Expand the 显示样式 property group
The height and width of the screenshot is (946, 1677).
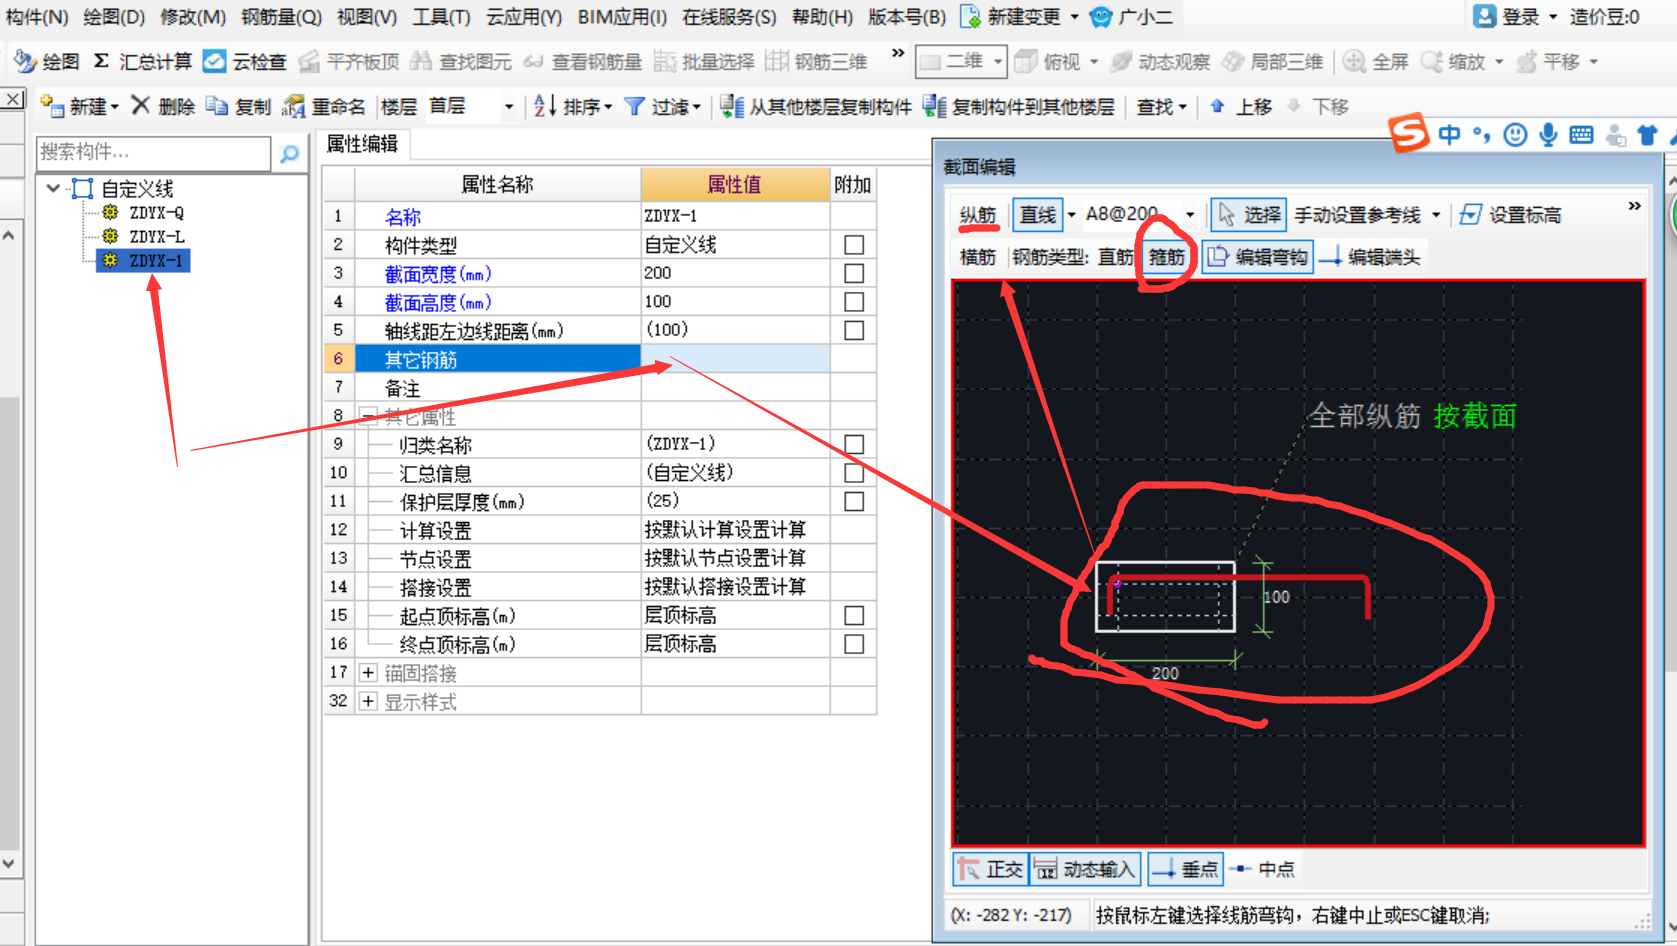point(368,702)
